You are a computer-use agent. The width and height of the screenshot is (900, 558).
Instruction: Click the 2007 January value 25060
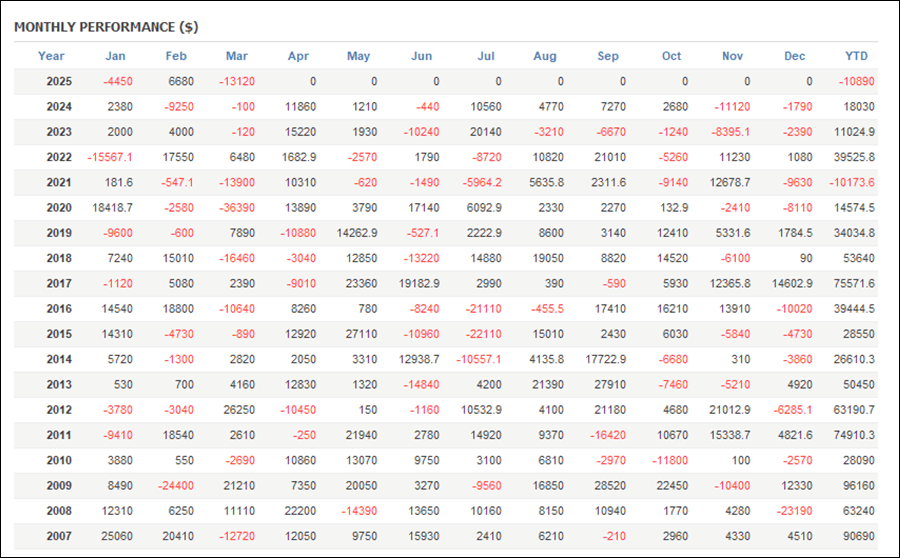pyautogui.click(x=117, y=536)
